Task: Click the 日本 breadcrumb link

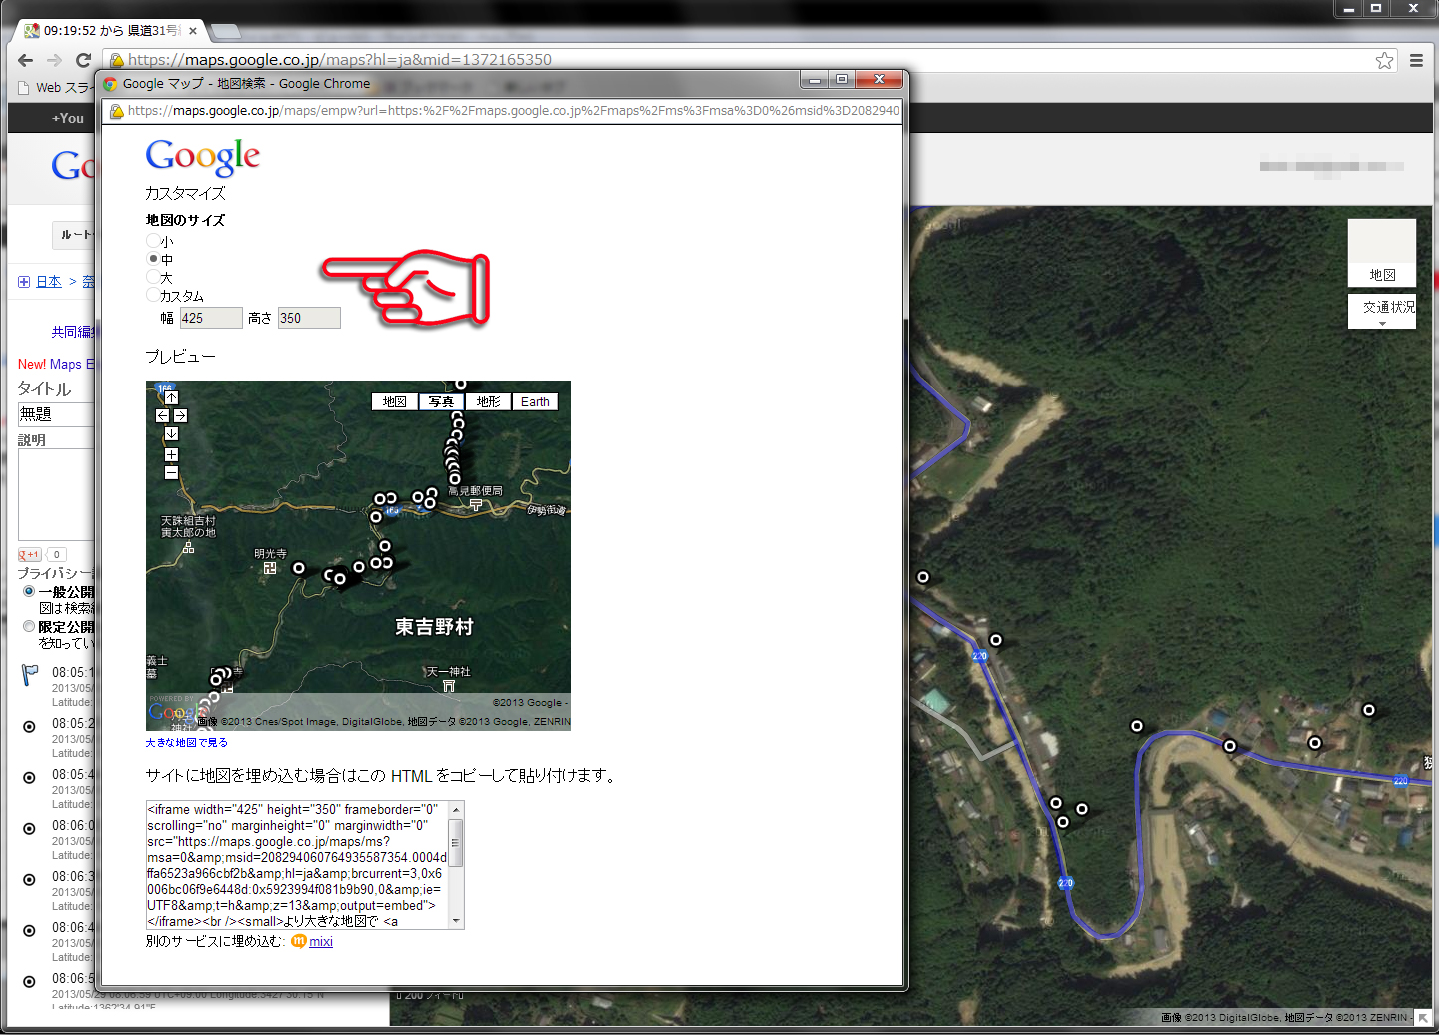Action: pos(49,282)
